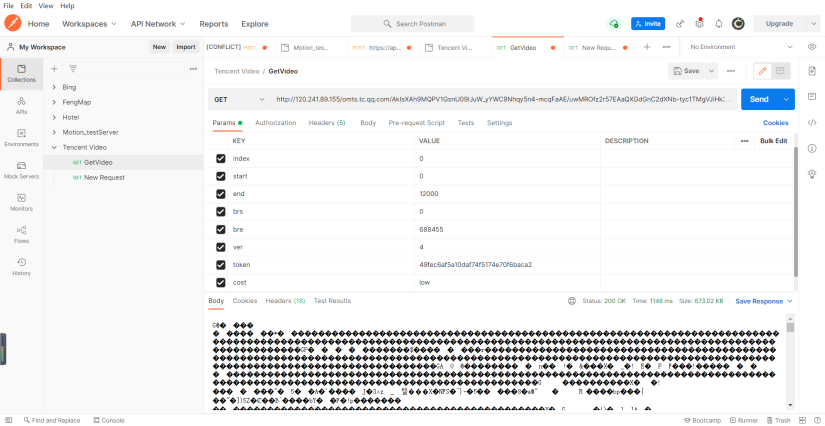Click the sync status cloud icon
Screen dimensions: 825x426
[x=613, y=24]
